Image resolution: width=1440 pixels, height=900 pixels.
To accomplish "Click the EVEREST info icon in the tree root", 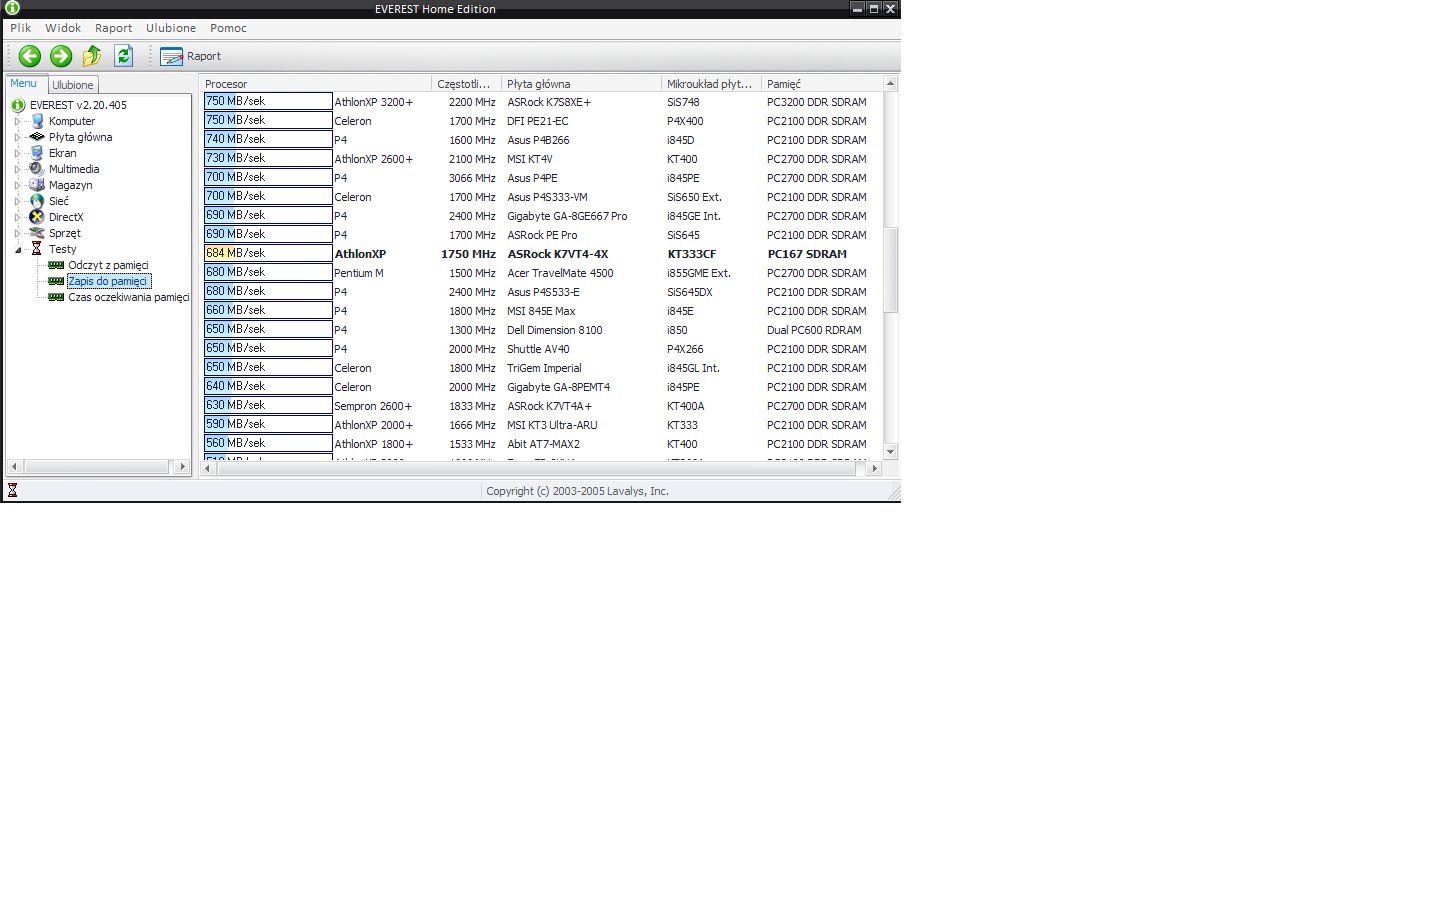I will [18, 105].
